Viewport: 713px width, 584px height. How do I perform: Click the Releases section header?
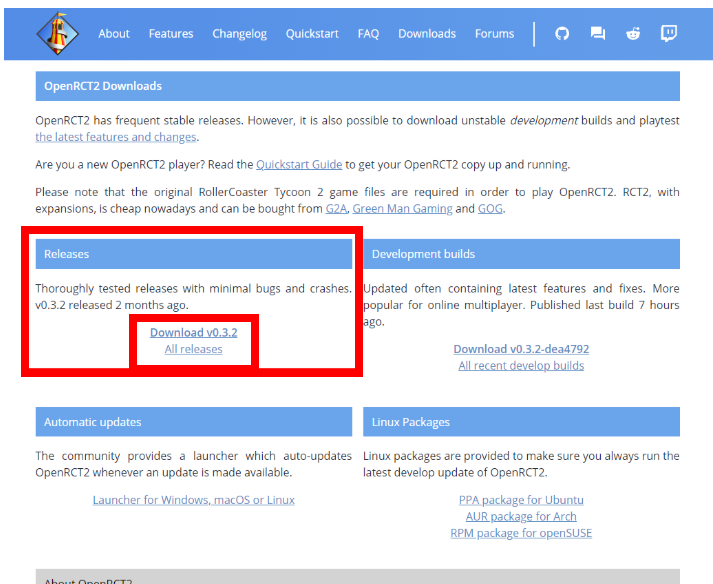click(194, 254)
